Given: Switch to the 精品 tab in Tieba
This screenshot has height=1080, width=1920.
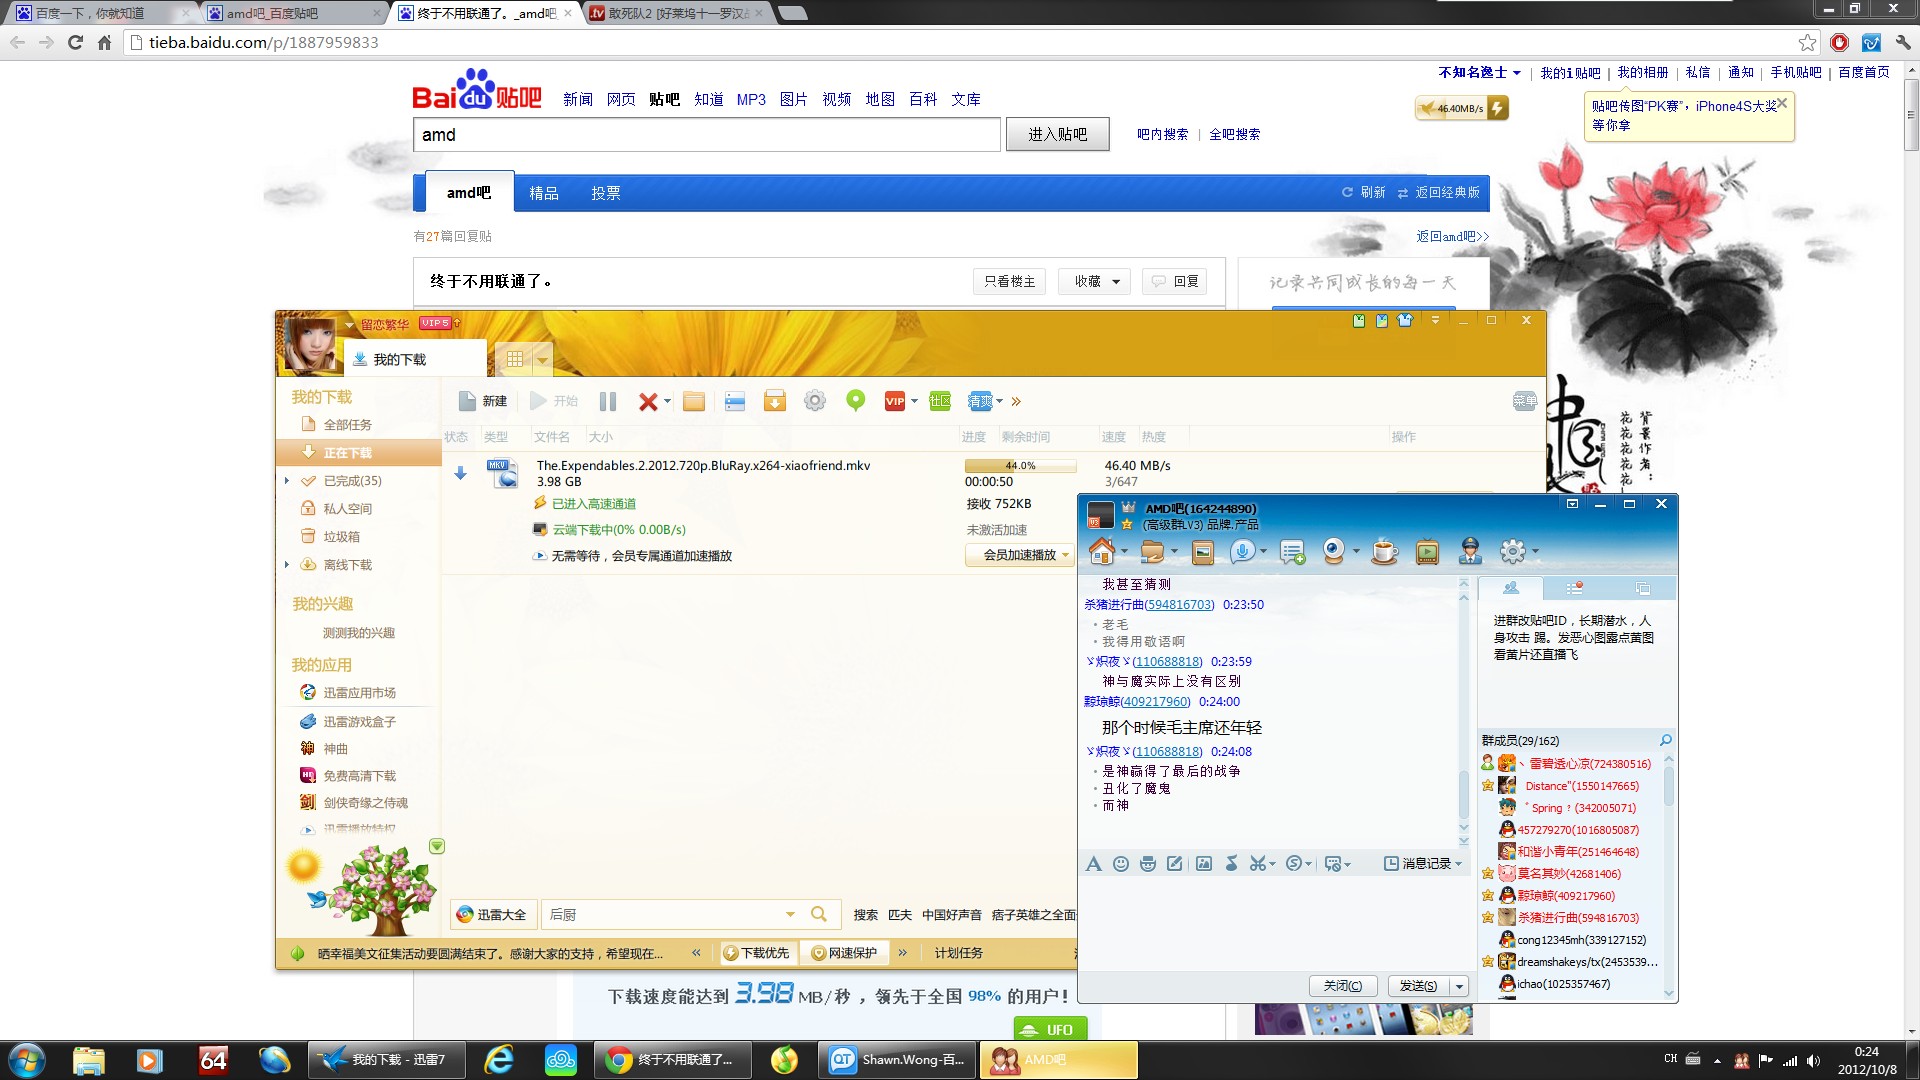Looking at the screenshot, I should pyautogui.click(x=544, y=193).
